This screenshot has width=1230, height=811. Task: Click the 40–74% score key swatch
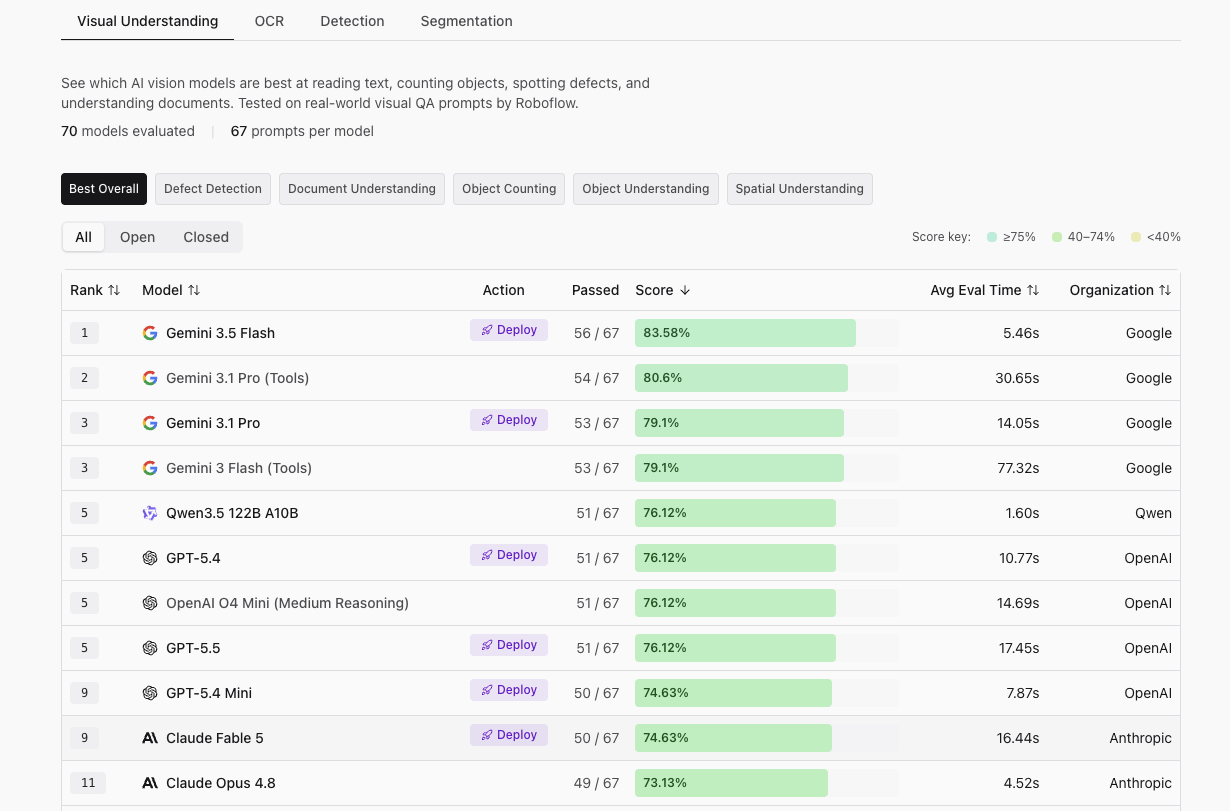point(1057,237)
